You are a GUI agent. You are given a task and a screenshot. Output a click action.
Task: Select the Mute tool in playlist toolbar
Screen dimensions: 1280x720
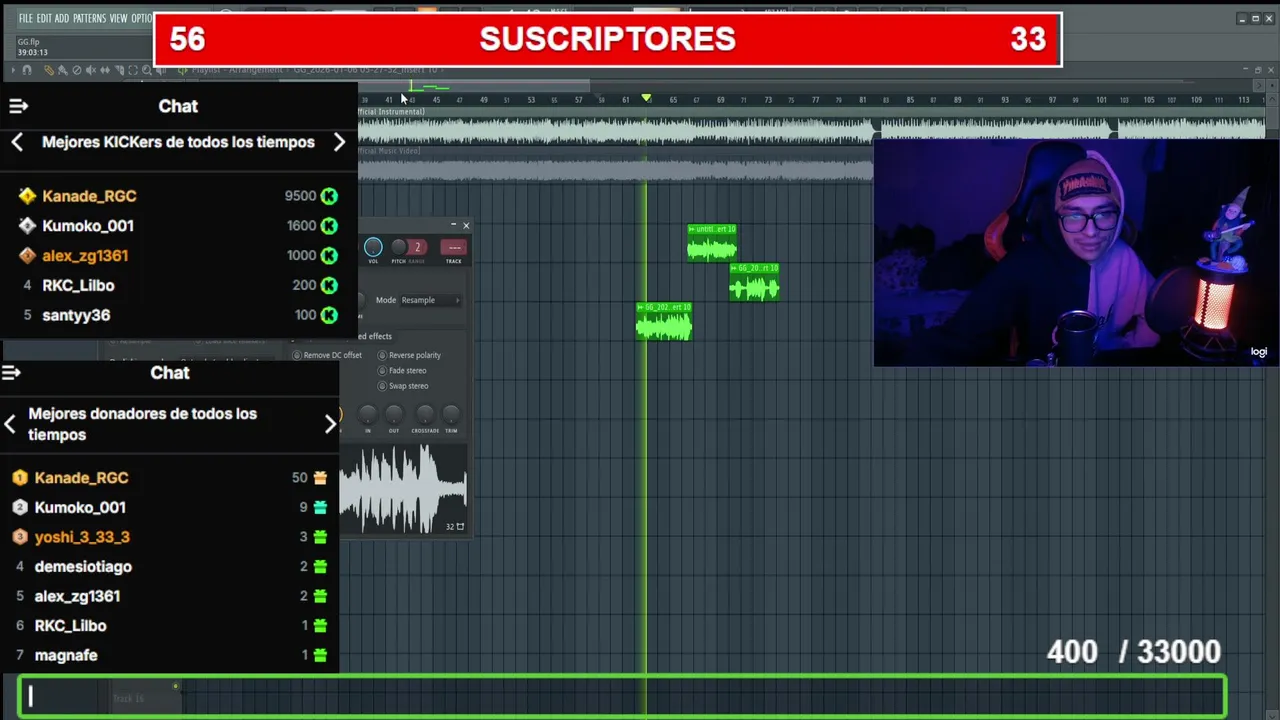click(91, 70)
